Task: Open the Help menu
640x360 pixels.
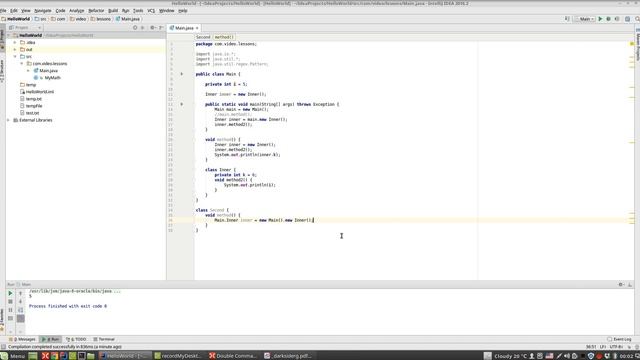Action: [183, 11]
